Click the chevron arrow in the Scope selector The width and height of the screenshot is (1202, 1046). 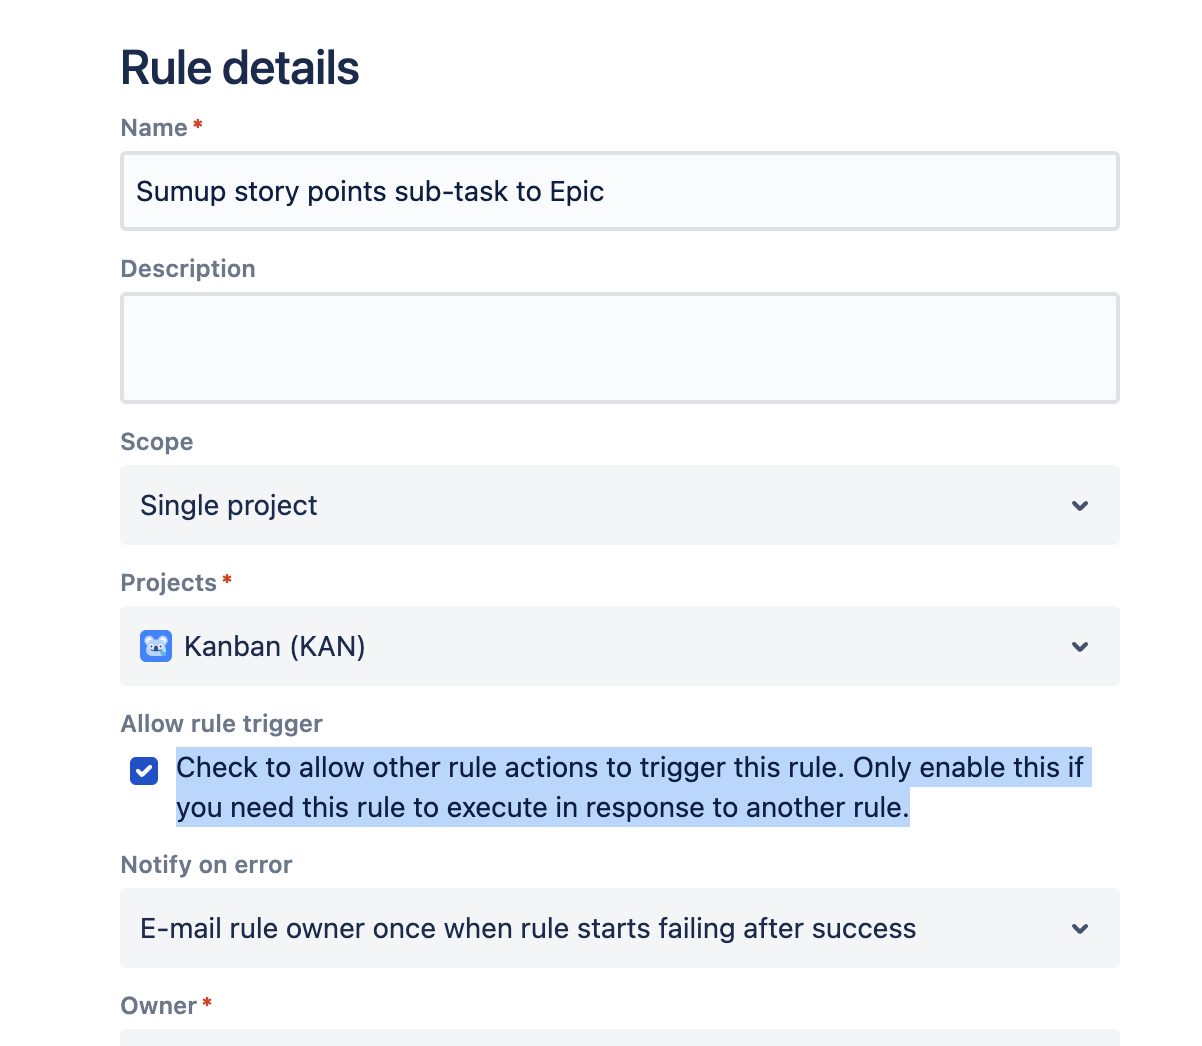point(1079,505)
